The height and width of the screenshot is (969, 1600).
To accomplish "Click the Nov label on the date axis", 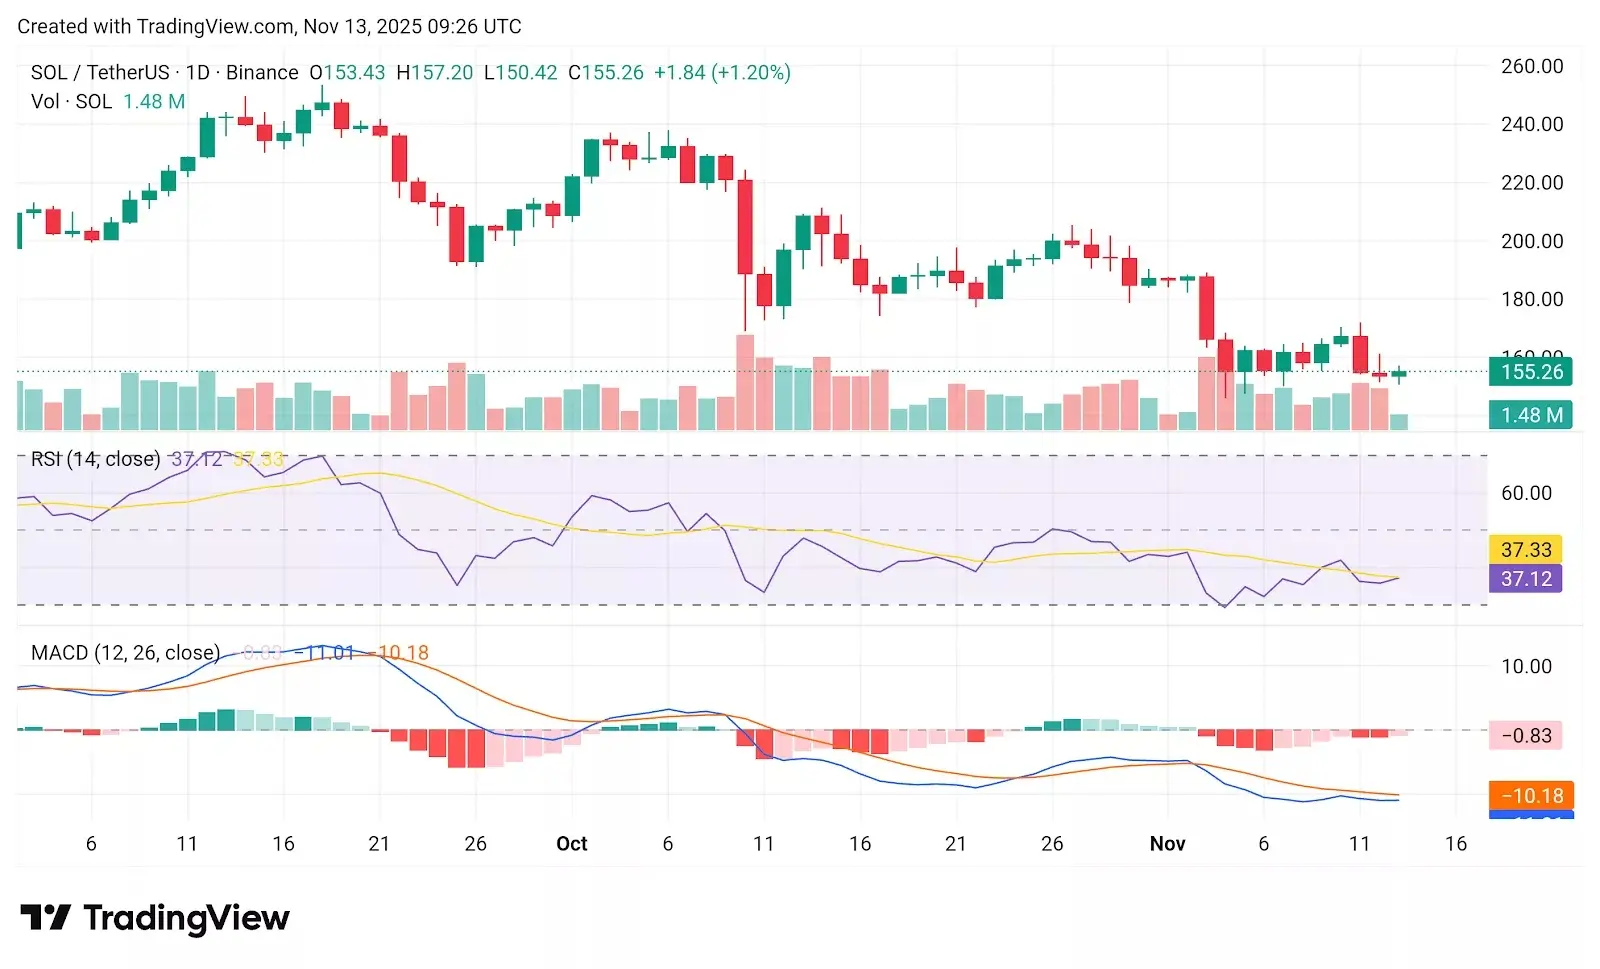I will pyautogui.click(x=1167, y=844).
